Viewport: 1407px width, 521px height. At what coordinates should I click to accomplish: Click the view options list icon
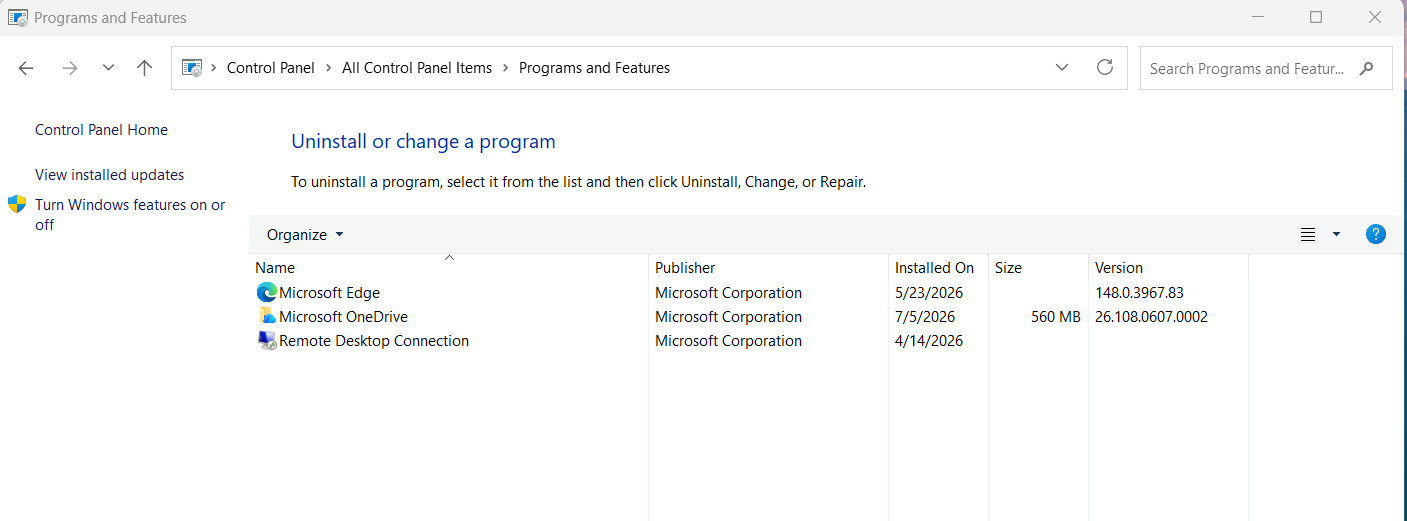(x=1307, y=235)
